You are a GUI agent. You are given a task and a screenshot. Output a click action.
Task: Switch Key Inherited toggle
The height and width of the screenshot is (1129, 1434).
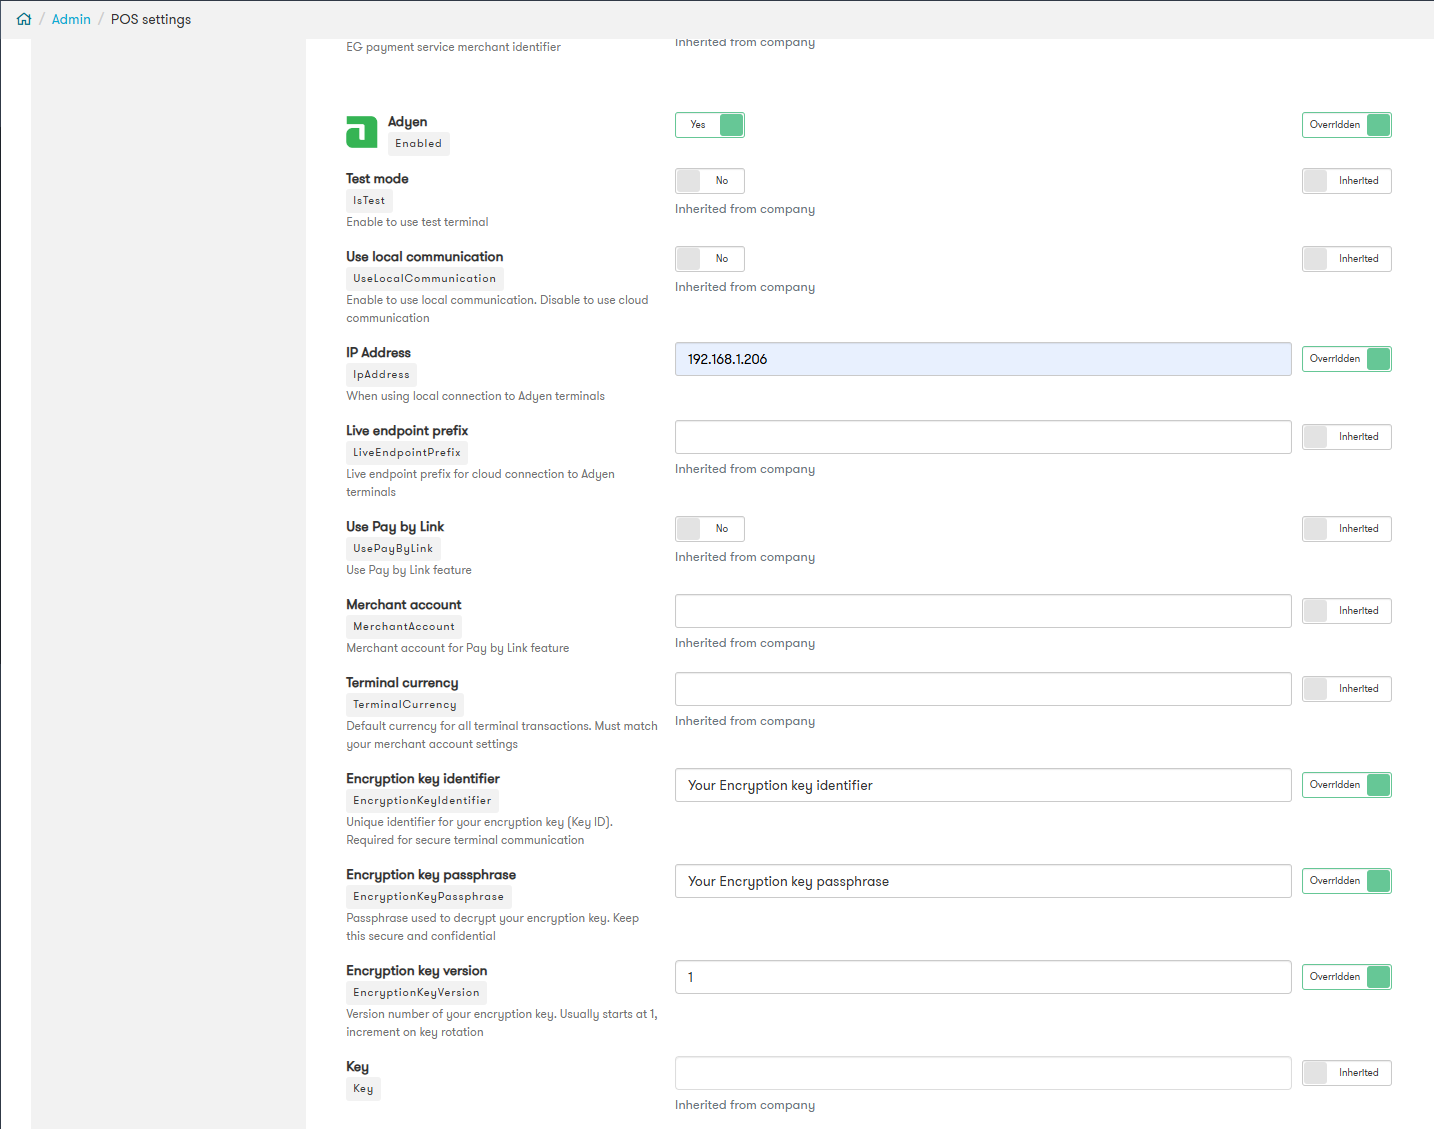click(1347, 1073)
